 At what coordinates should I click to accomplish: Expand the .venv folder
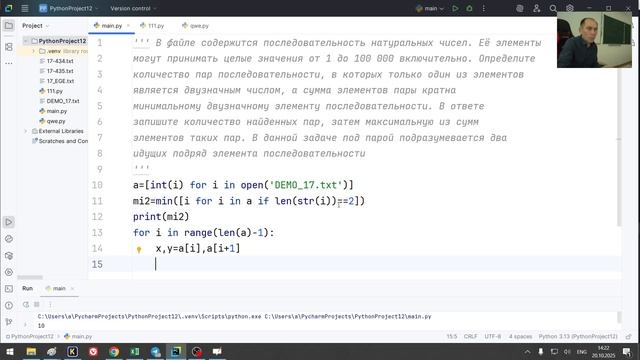(33, 51)
